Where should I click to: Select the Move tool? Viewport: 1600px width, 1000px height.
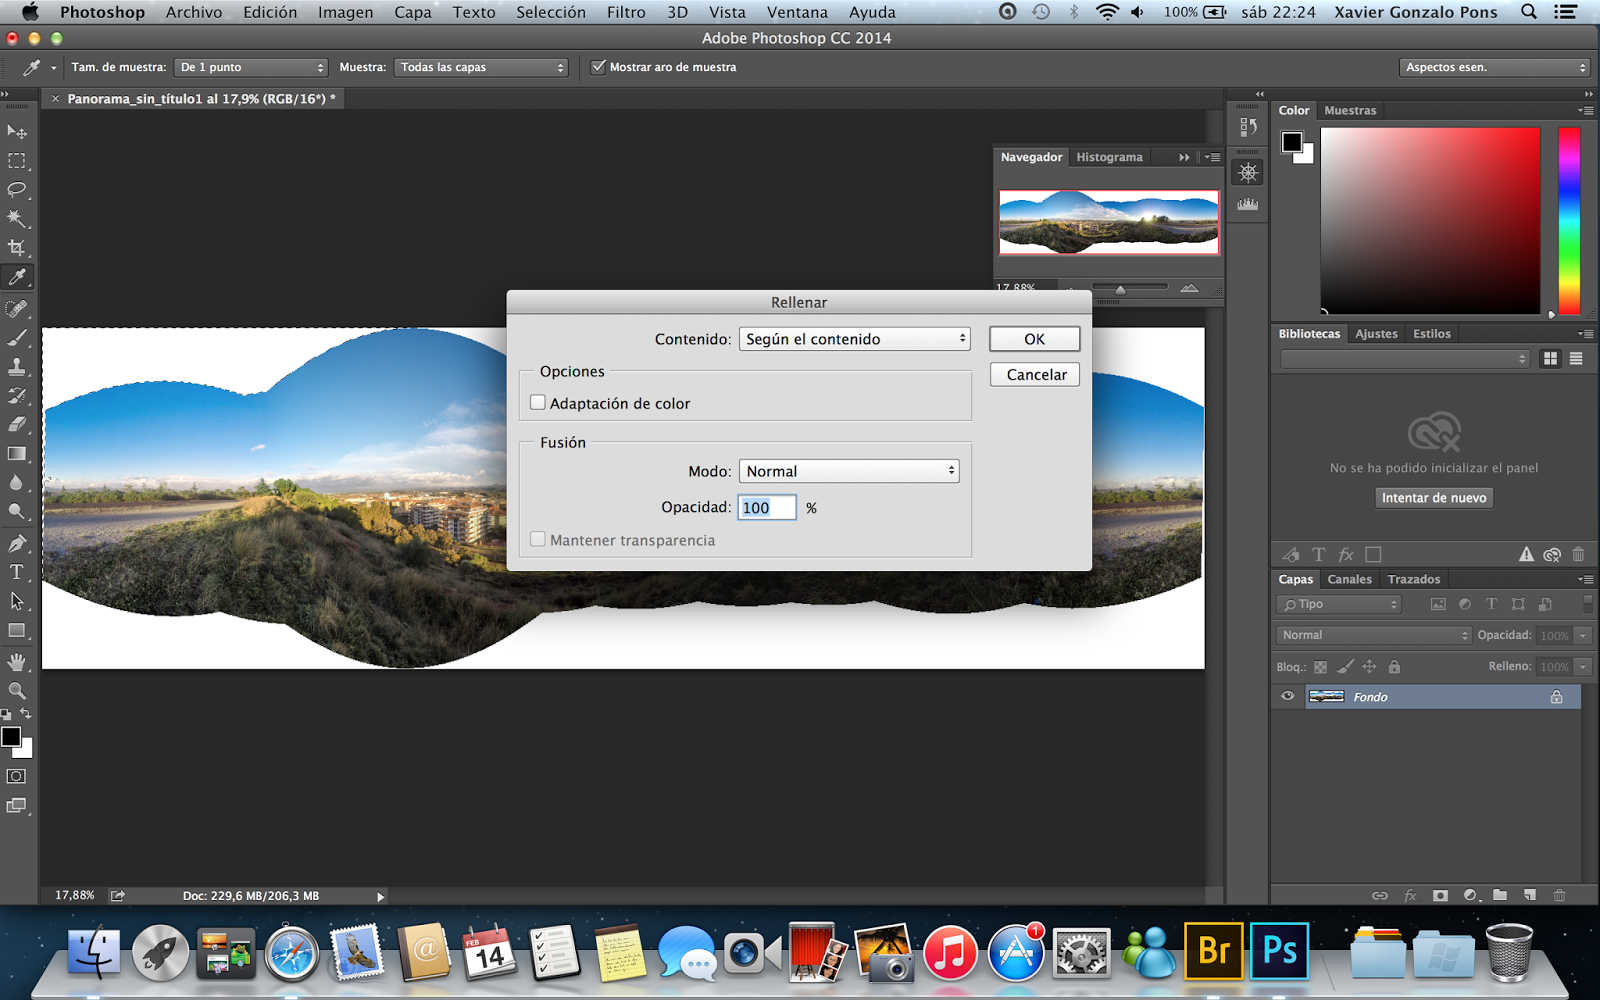click(17, 132)
